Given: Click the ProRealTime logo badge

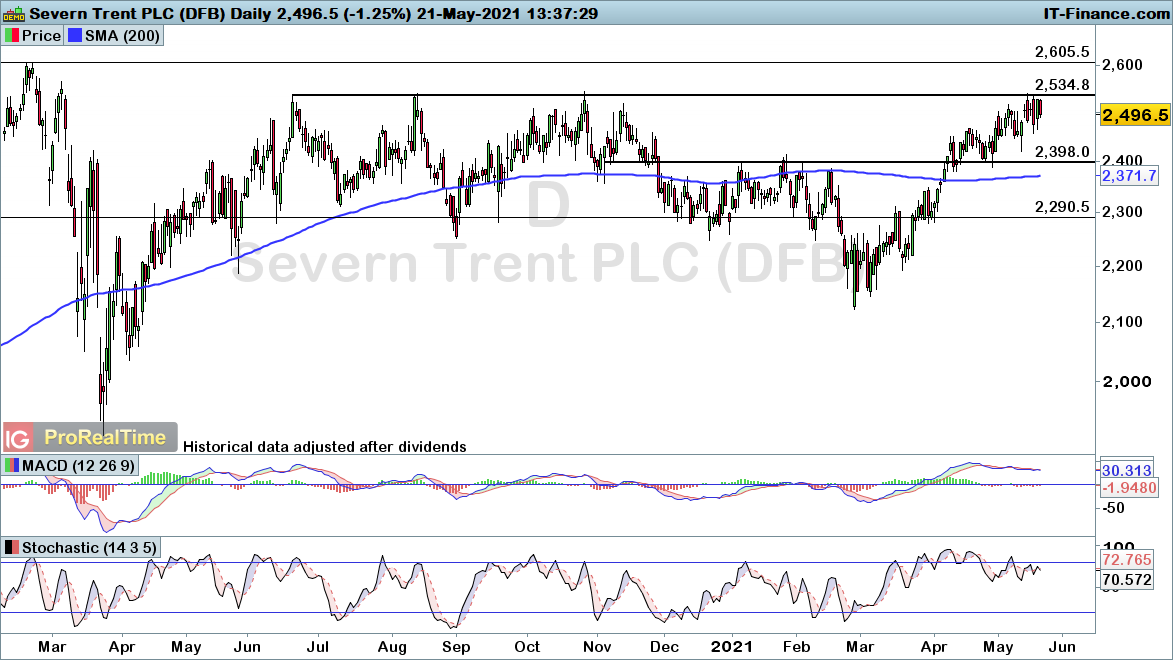Looking at the screenshot, I should [106, 437].
